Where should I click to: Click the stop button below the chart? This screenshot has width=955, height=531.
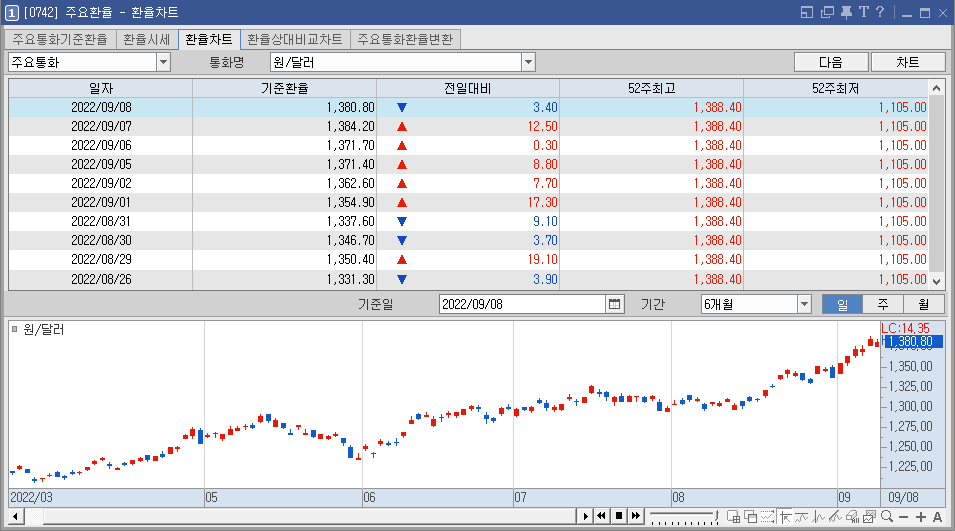(x=619, y=516)
